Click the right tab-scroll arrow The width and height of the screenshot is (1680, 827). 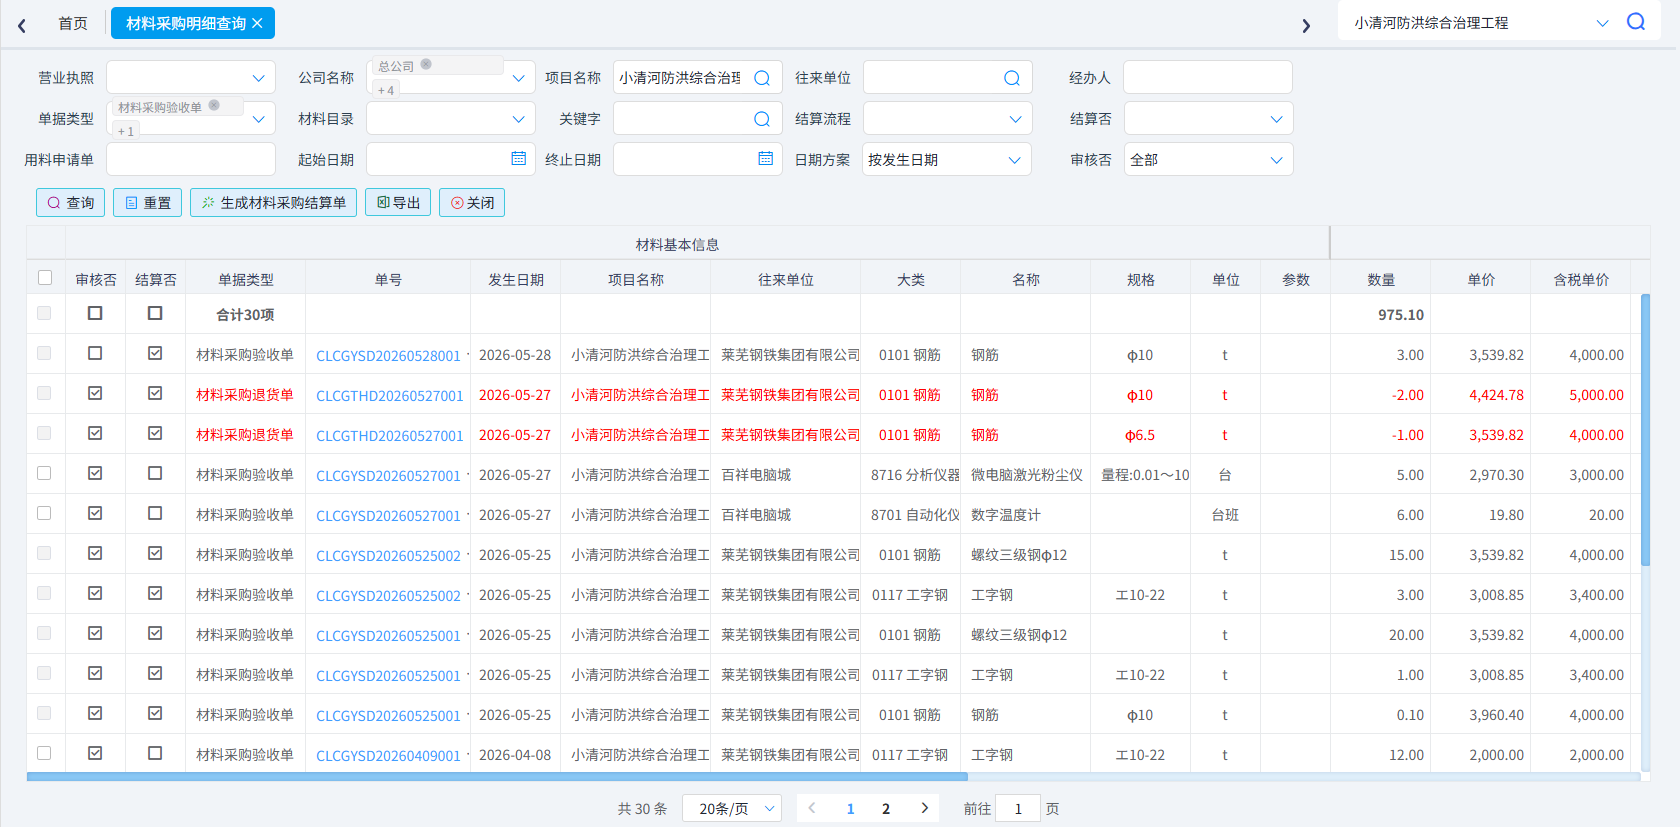point(1306,25)
